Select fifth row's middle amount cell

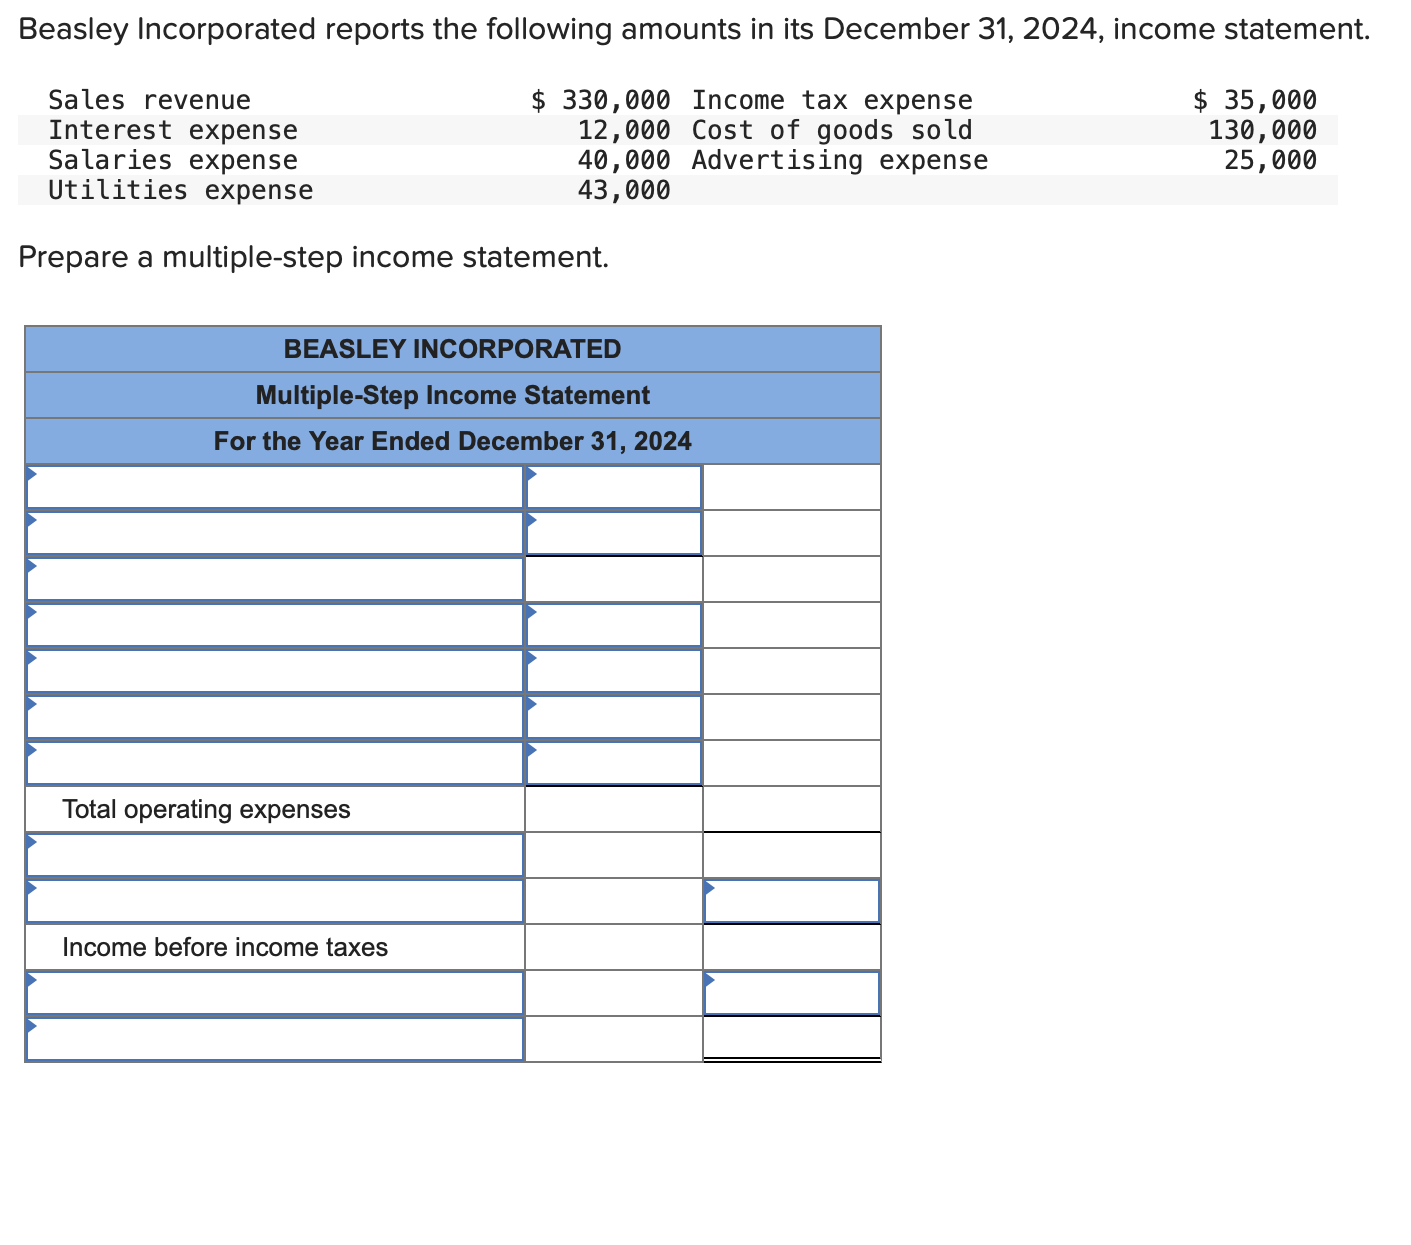pyautogui.click(x=614, y=671)
